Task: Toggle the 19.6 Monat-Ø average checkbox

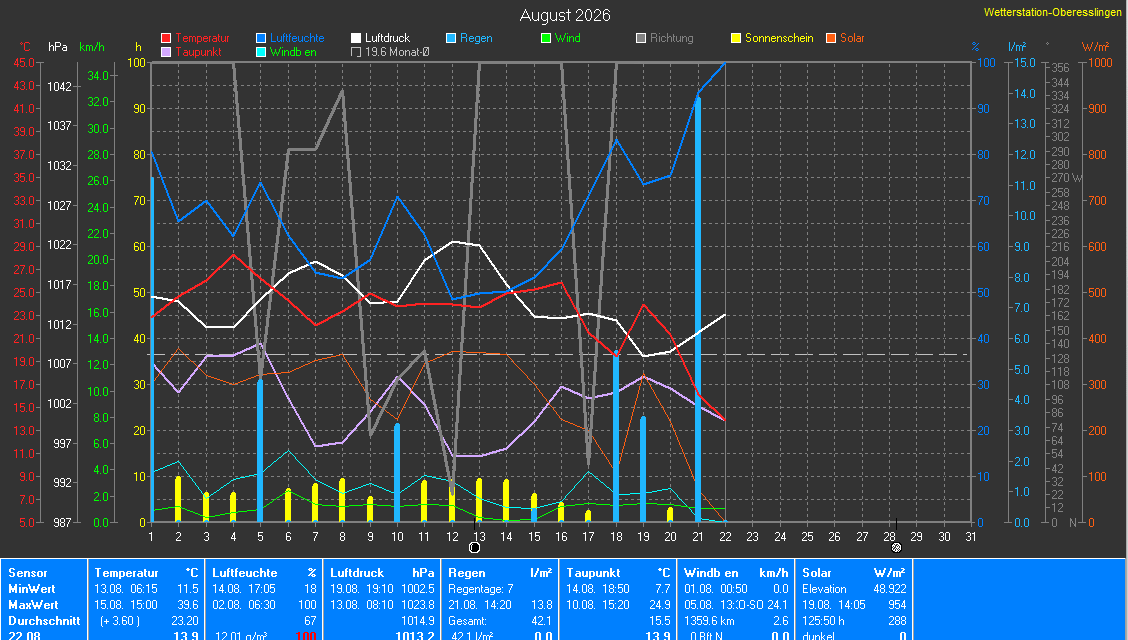Action: point(356,52)
